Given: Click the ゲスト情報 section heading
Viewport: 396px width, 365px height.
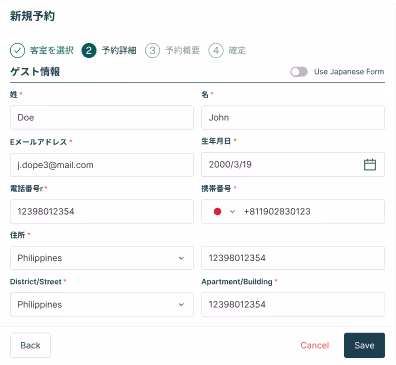Looking at the screenshot, I should (35, 72).
